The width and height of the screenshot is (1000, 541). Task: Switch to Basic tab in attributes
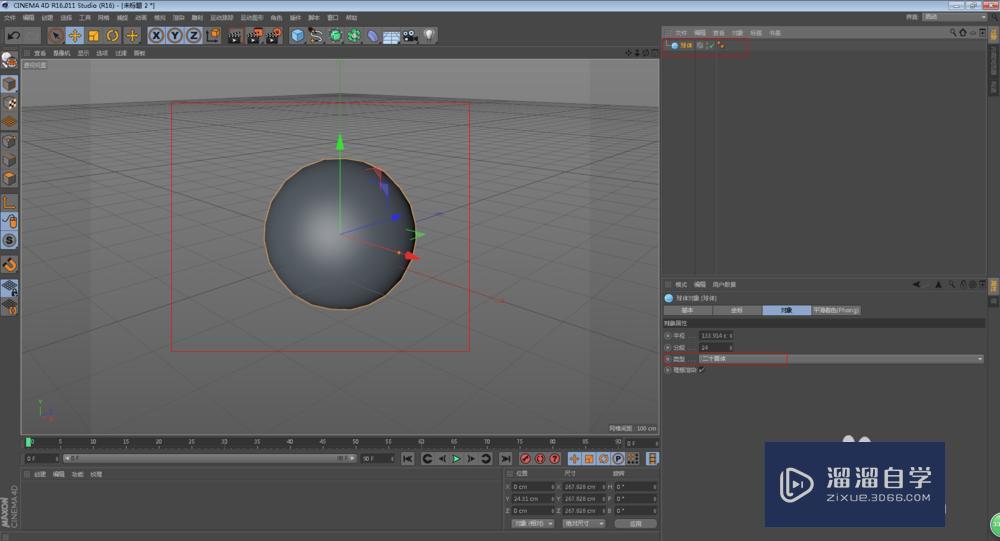pos(688,310)
